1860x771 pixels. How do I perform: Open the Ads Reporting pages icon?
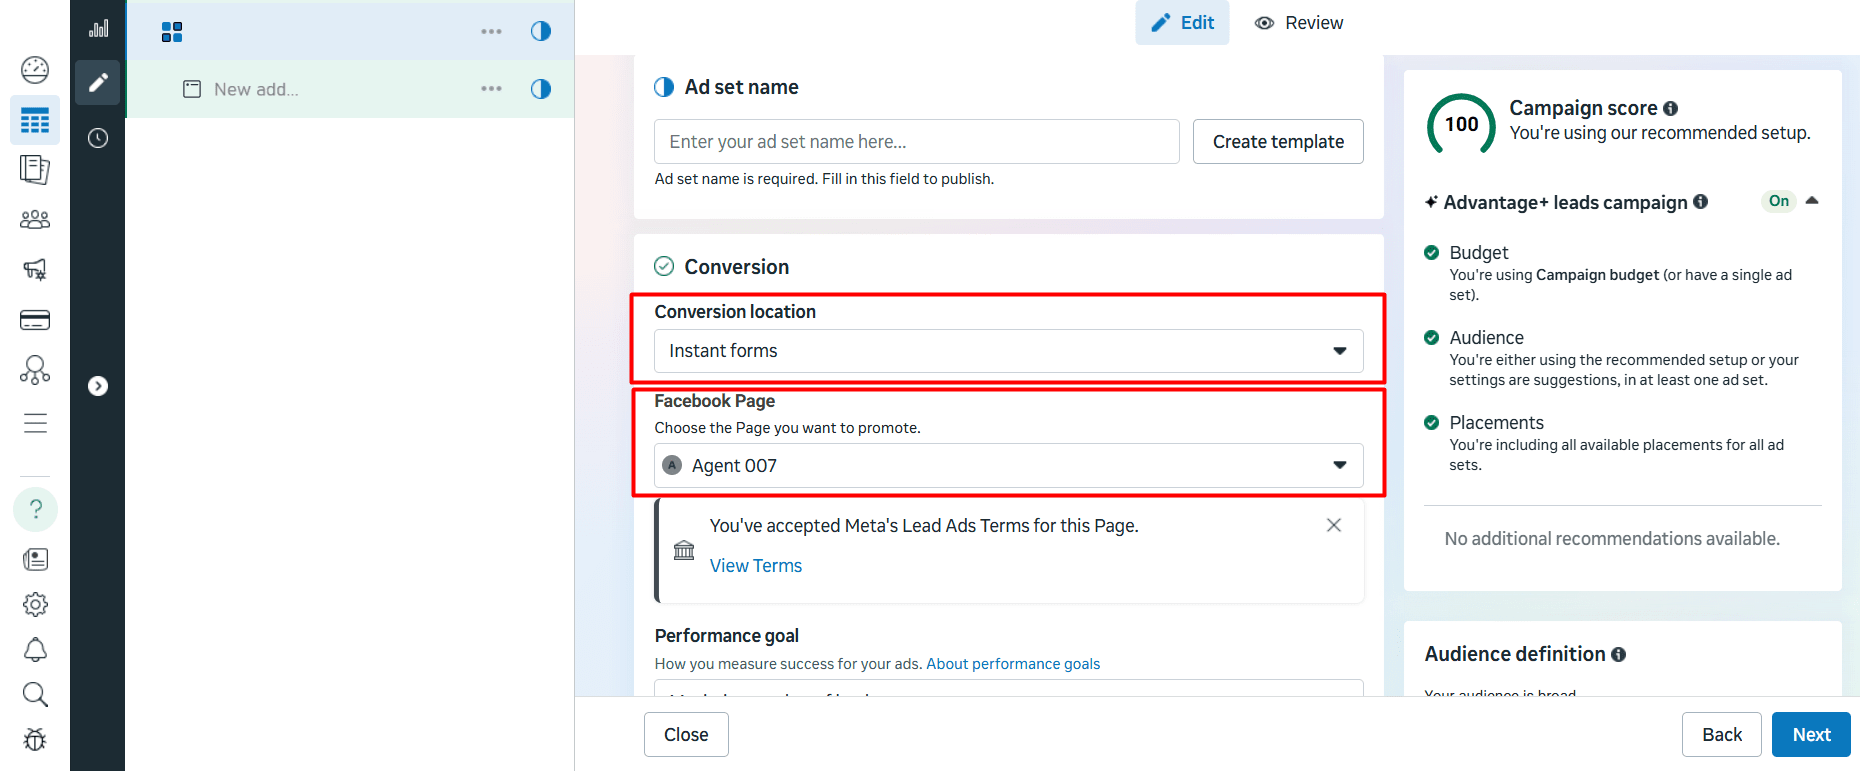click(x=34, y=170)
